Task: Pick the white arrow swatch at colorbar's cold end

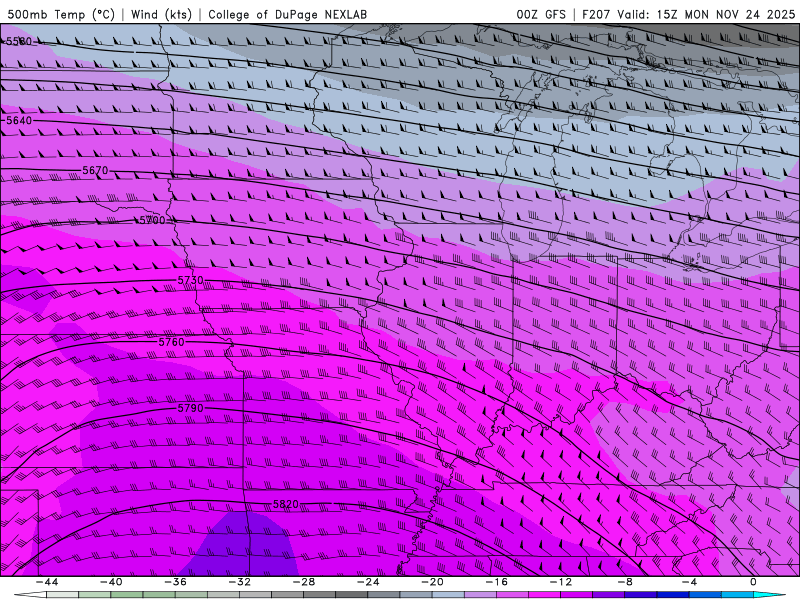Action: 30,595
